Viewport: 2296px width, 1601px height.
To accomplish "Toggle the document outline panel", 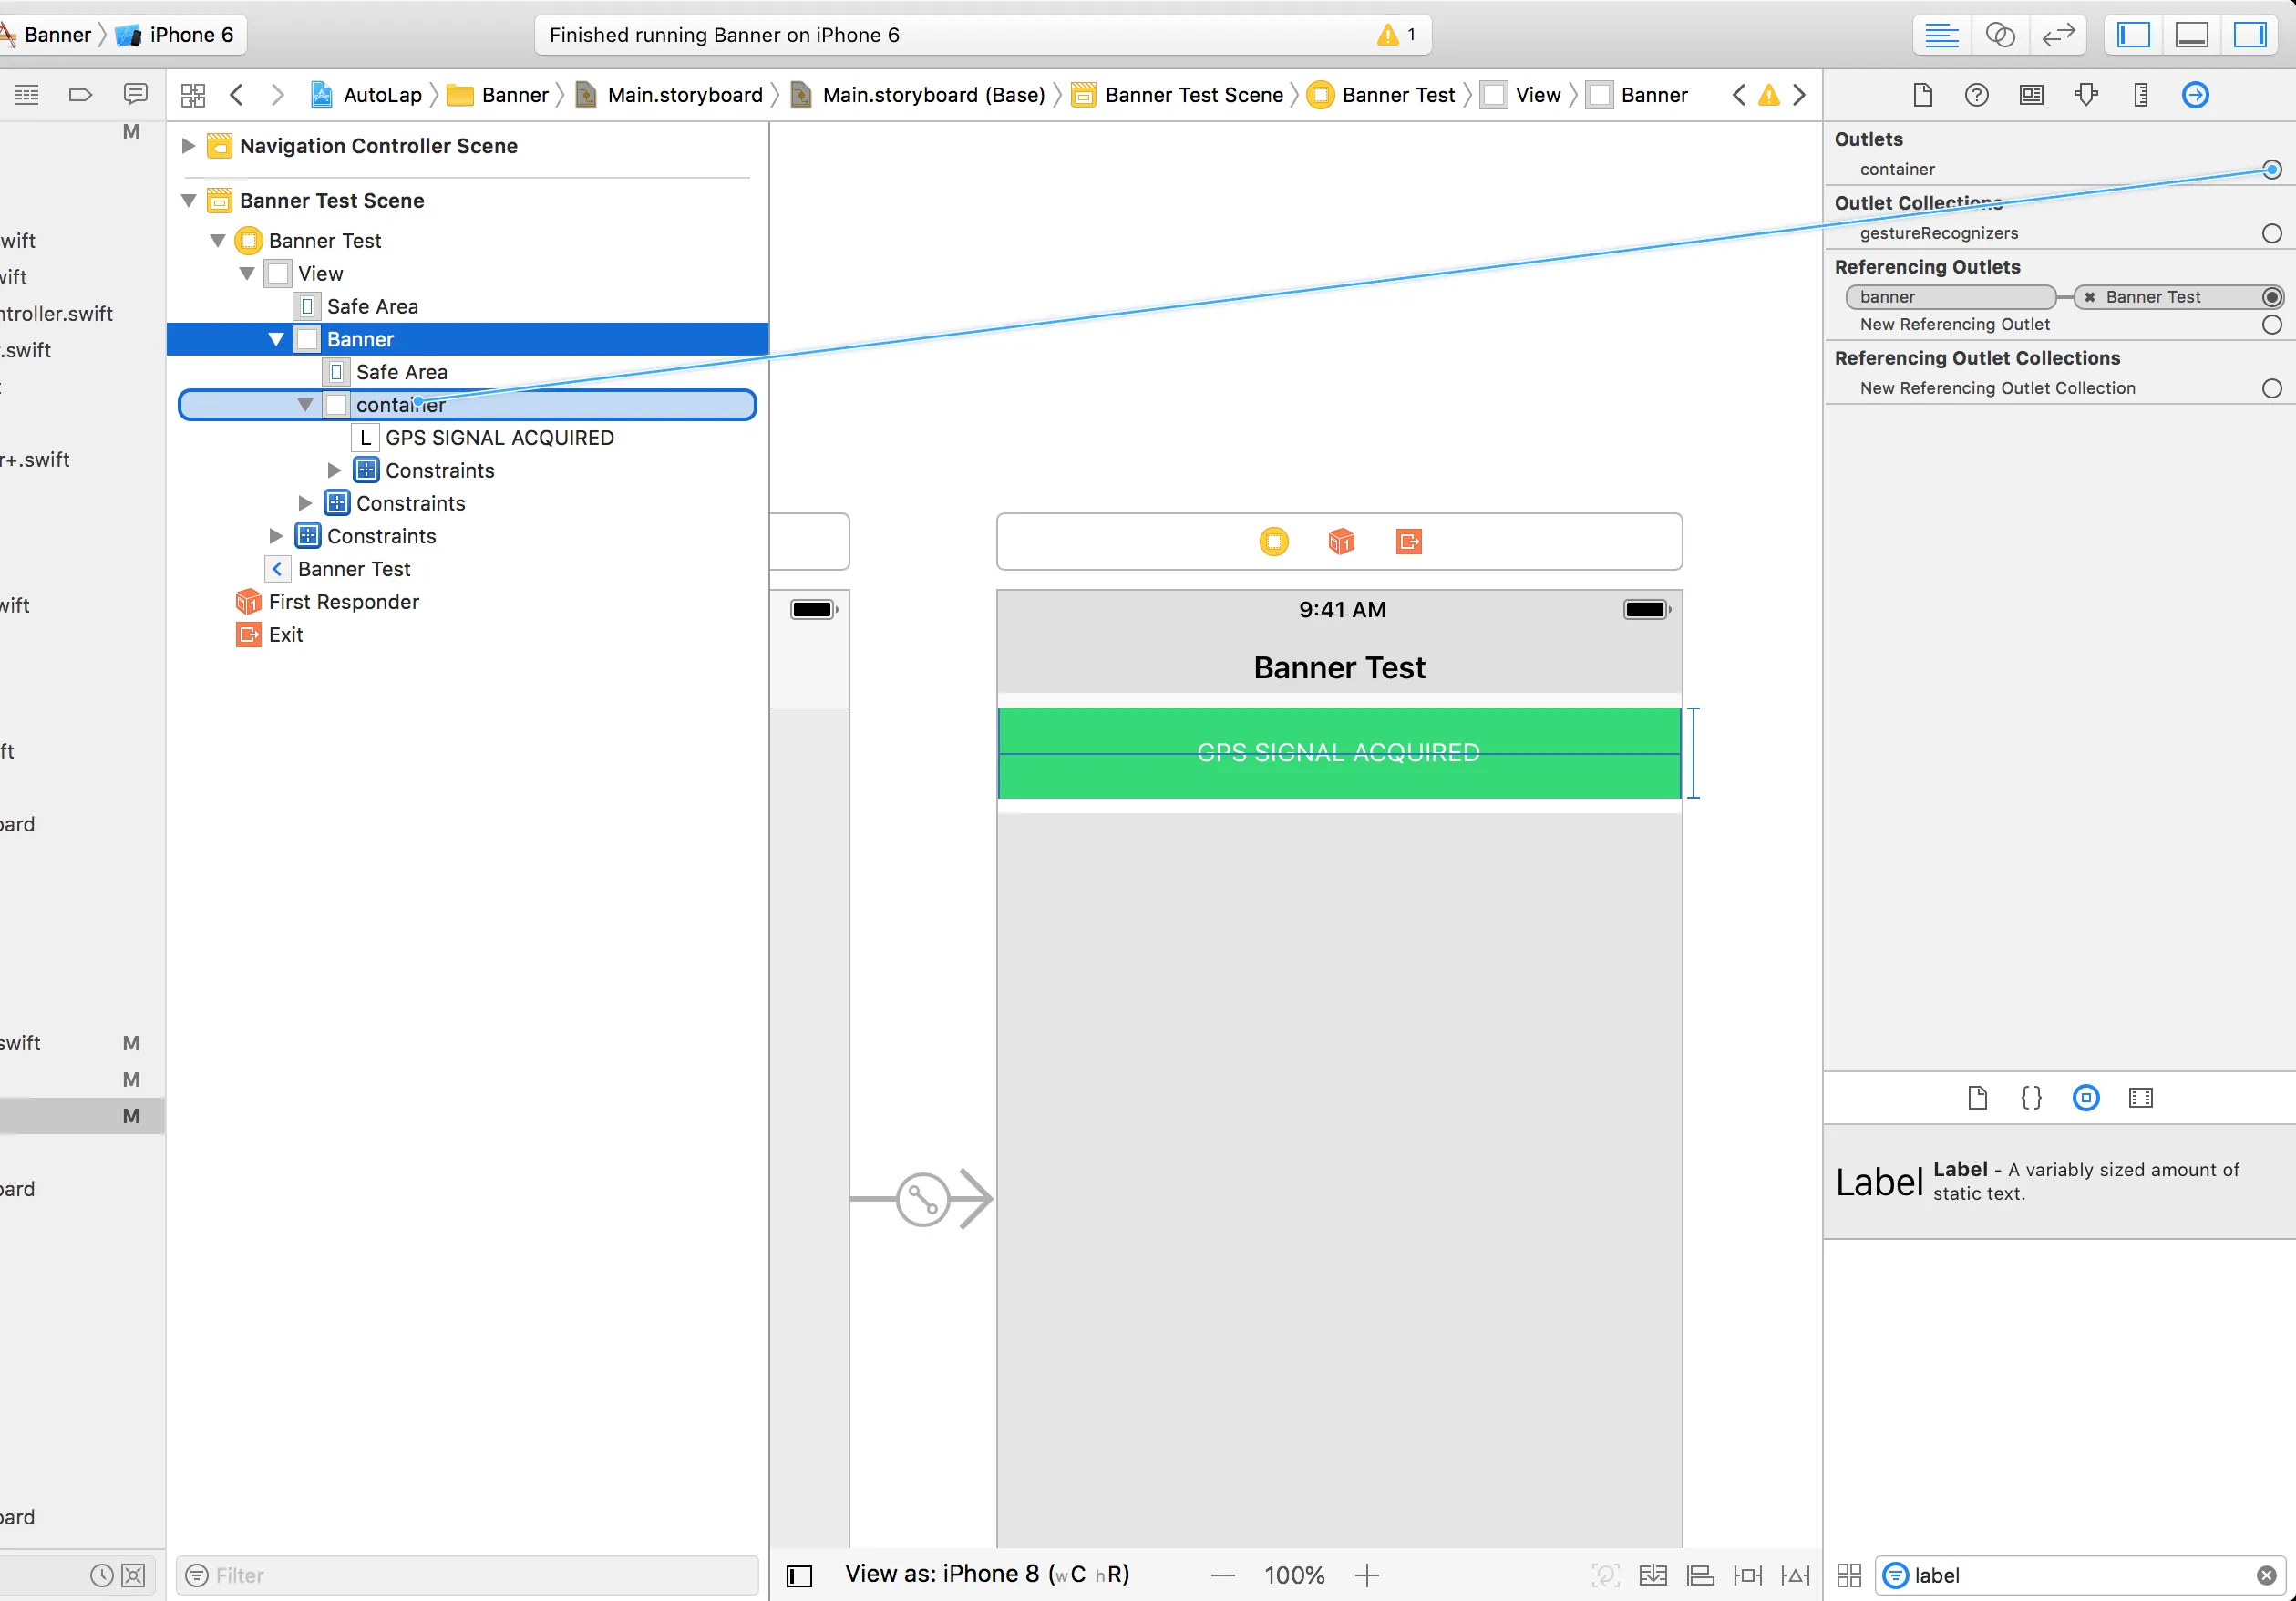I will point(799,1576).
